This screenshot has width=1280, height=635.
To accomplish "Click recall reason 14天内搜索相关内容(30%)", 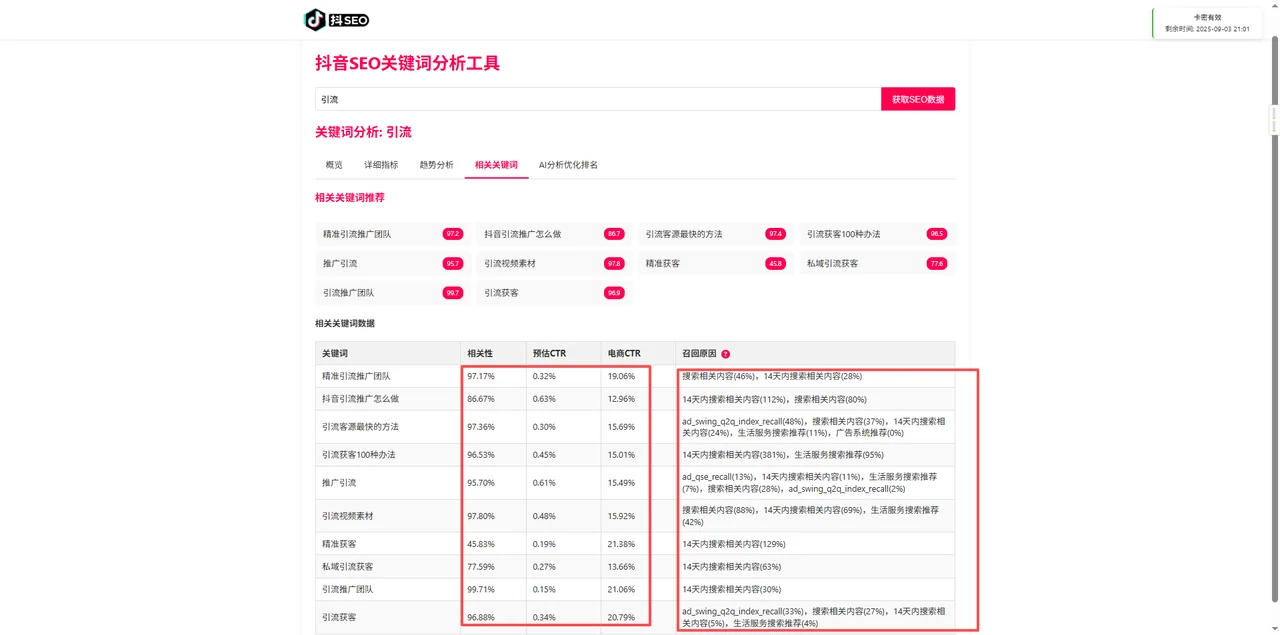I will tap(732, 589).
